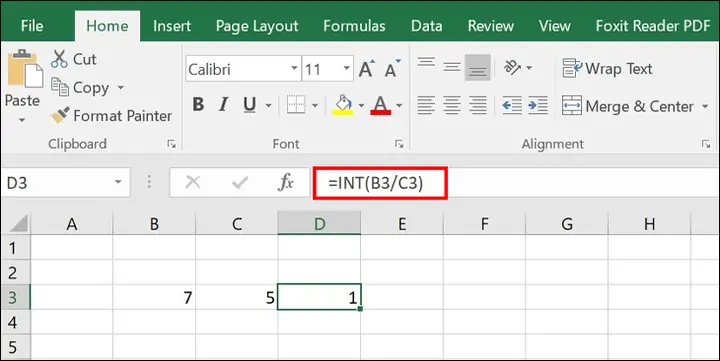Open Borders dropdown arrow
The height and width of the screenshot is (361, 720).
point(315,106)
